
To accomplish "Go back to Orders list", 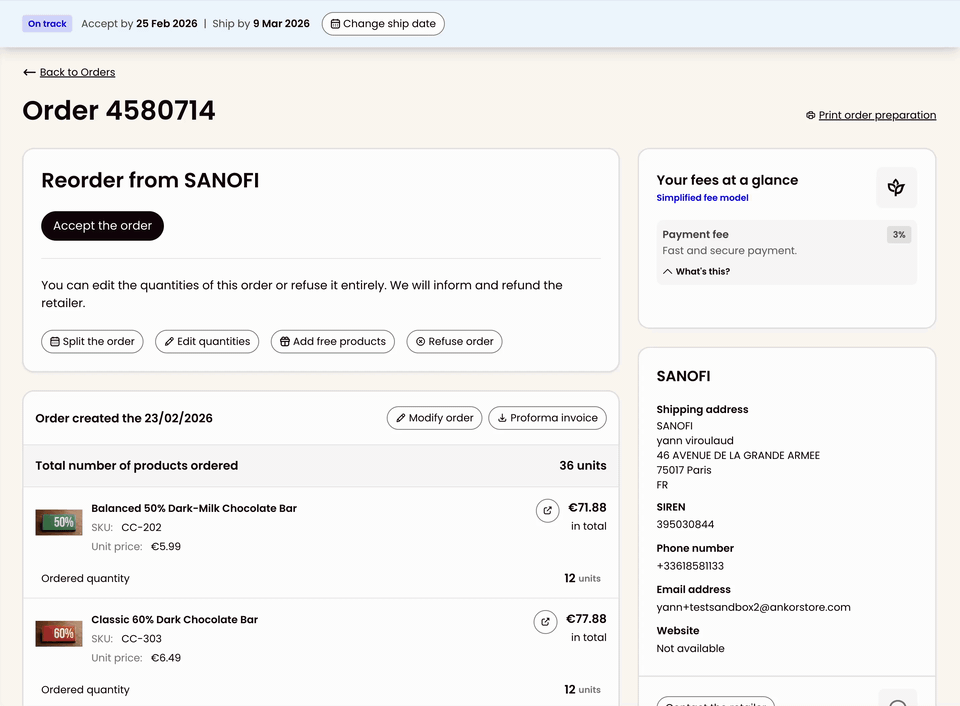I will 77,72.
